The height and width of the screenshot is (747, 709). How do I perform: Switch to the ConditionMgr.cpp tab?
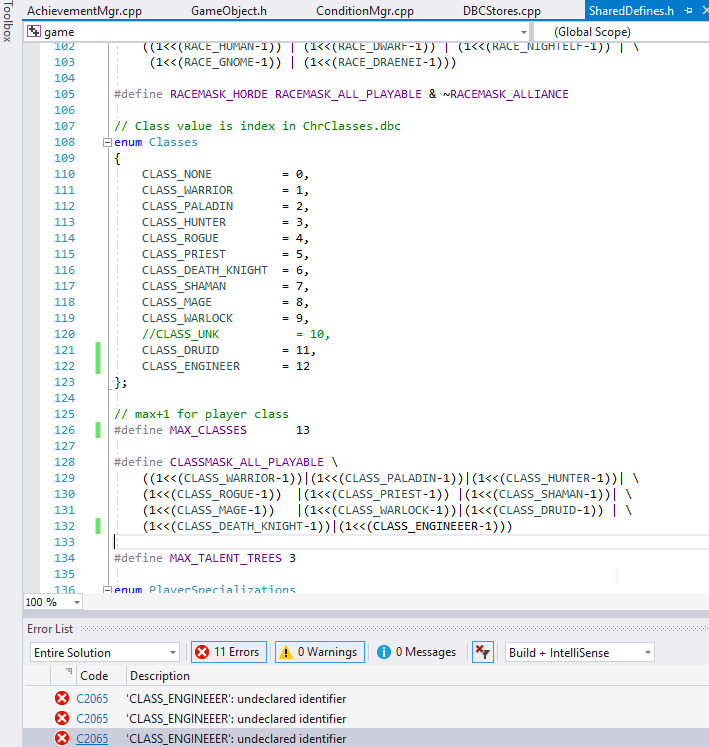[x=365, y=11]
